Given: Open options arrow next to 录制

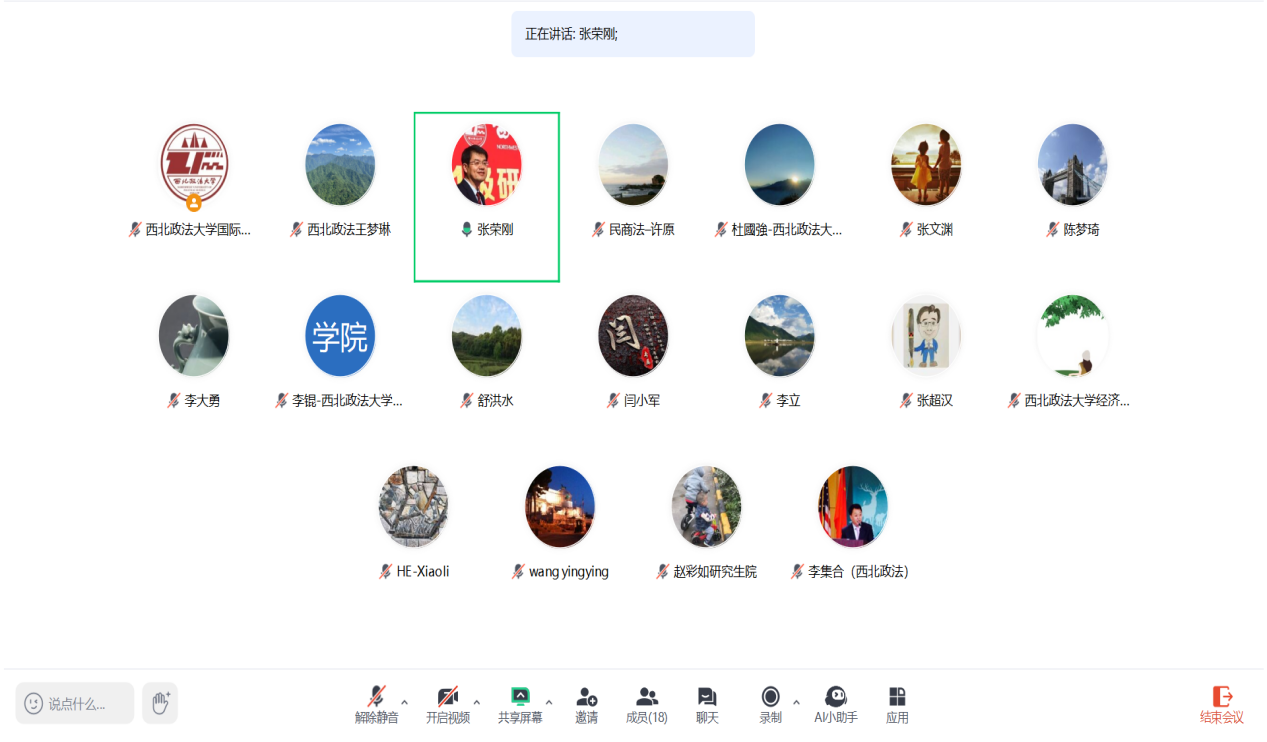Looking at the screenshot, I should pyautogui.click(x=796, y=702).
